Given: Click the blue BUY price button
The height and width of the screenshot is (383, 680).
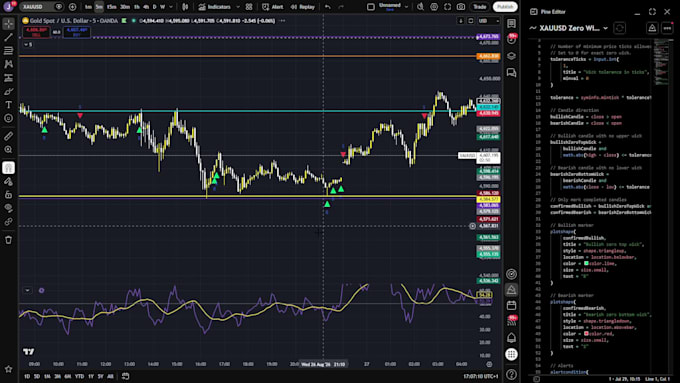Looking at the screenshot, I should click(77, 32).
